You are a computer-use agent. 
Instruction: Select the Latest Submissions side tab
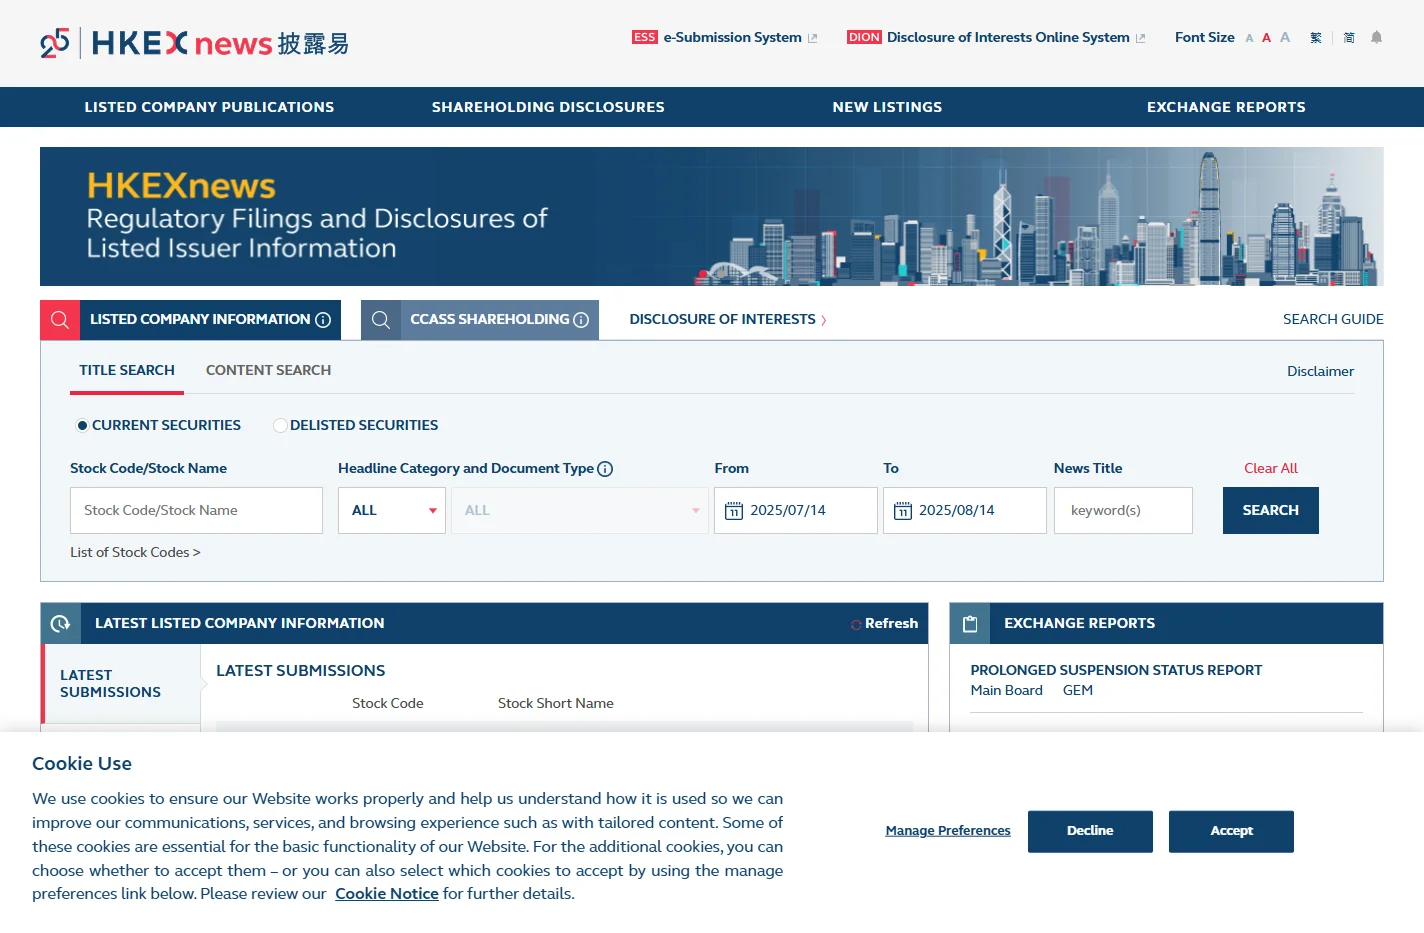pos(121,684)
